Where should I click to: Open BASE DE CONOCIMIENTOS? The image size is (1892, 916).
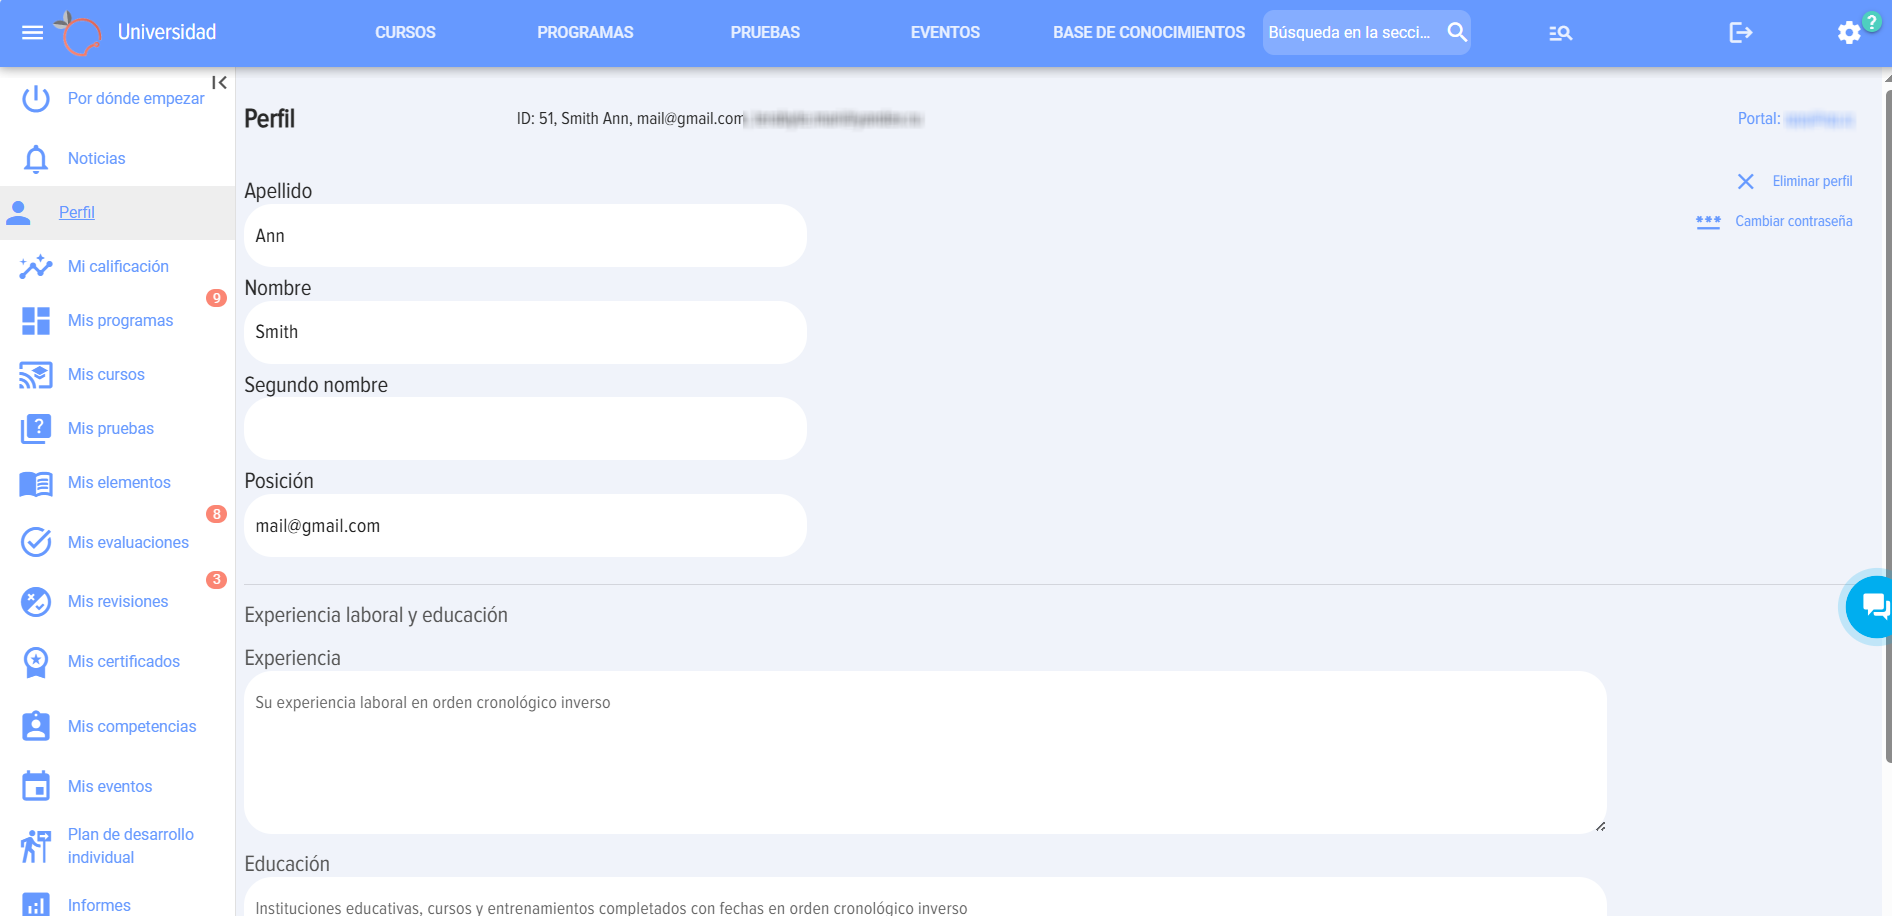[1149, 33]
